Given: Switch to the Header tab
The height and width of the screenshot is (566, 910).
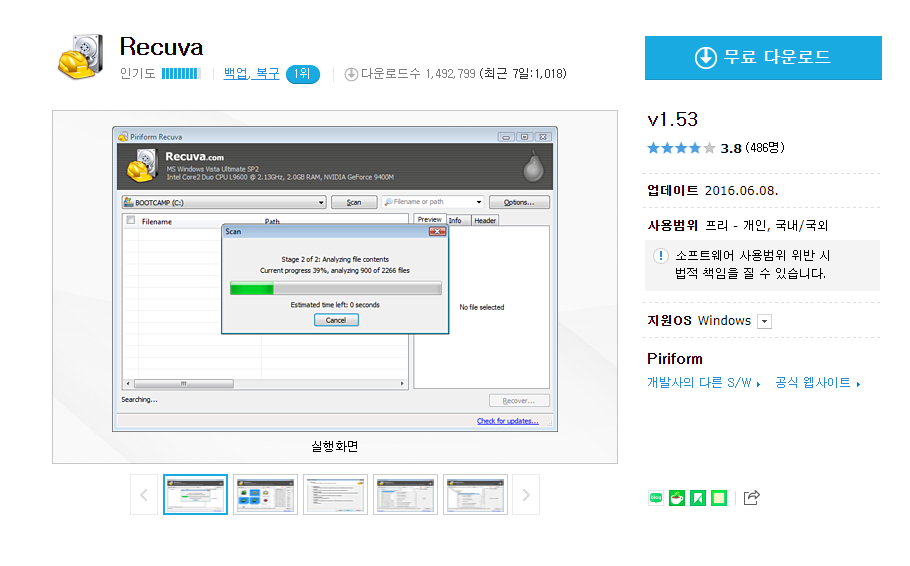Looking at the screenshot, I should pos(485,221).
